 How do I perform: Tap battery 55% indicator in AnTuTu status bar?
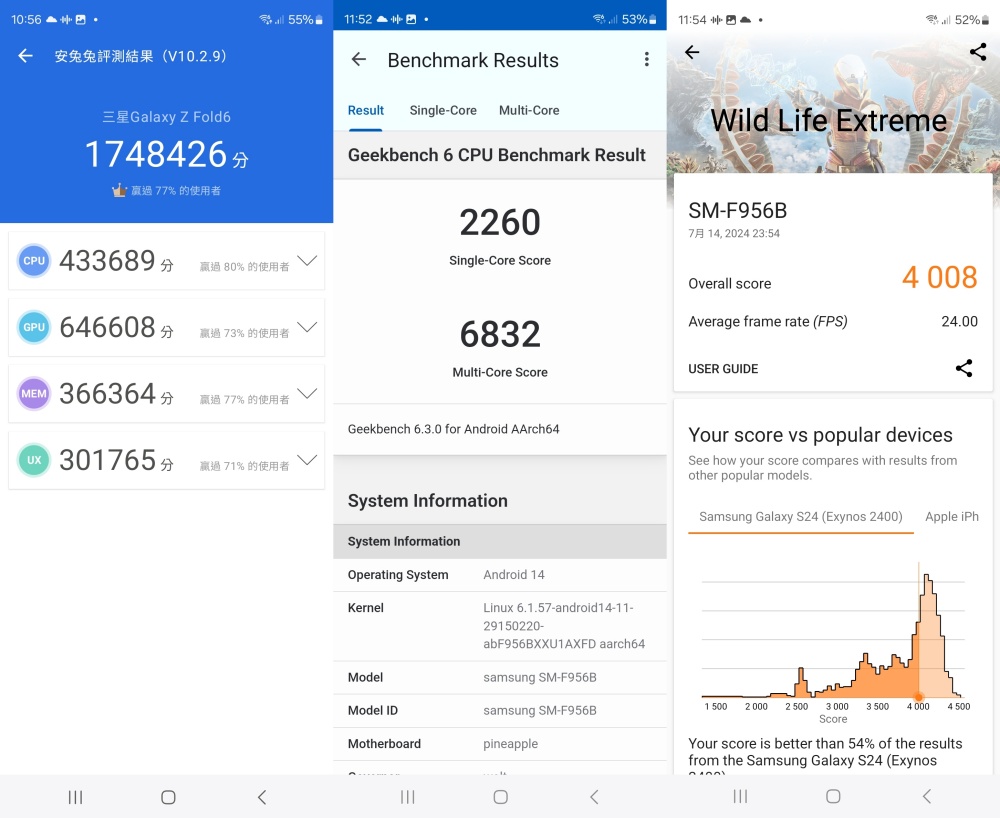(x=305, y=20)
